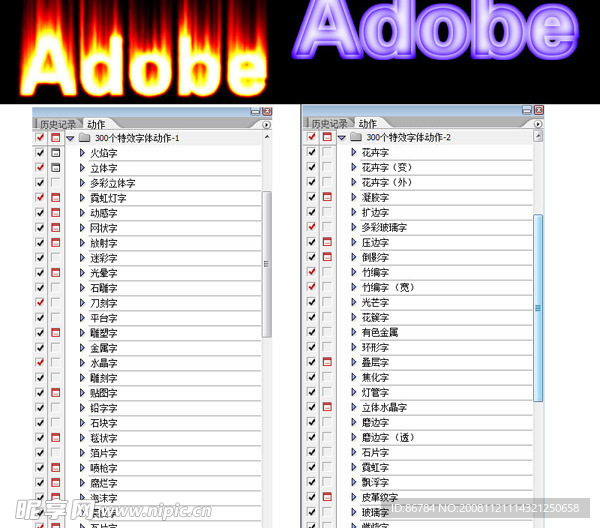This screenshot has width=600, height=528.
Task: Toggle dialog icon for 300个特效字体动作-1 set
Action: (55, 137)
